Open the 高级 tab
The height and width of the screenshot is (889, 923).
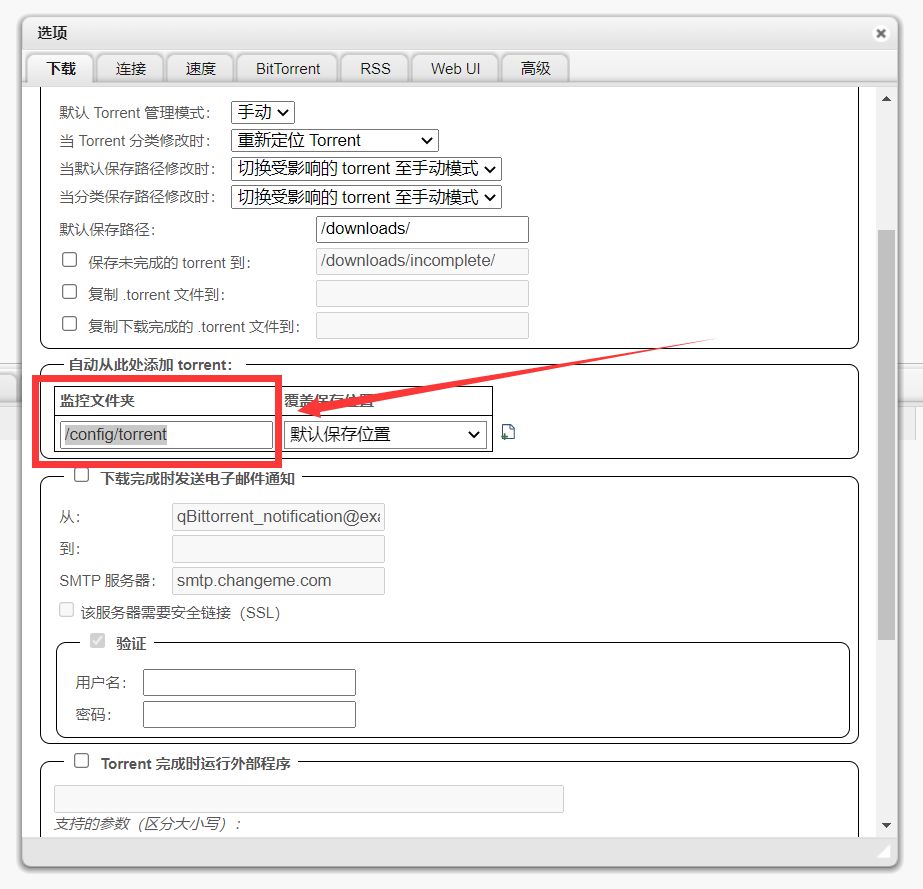pos(535,69)
